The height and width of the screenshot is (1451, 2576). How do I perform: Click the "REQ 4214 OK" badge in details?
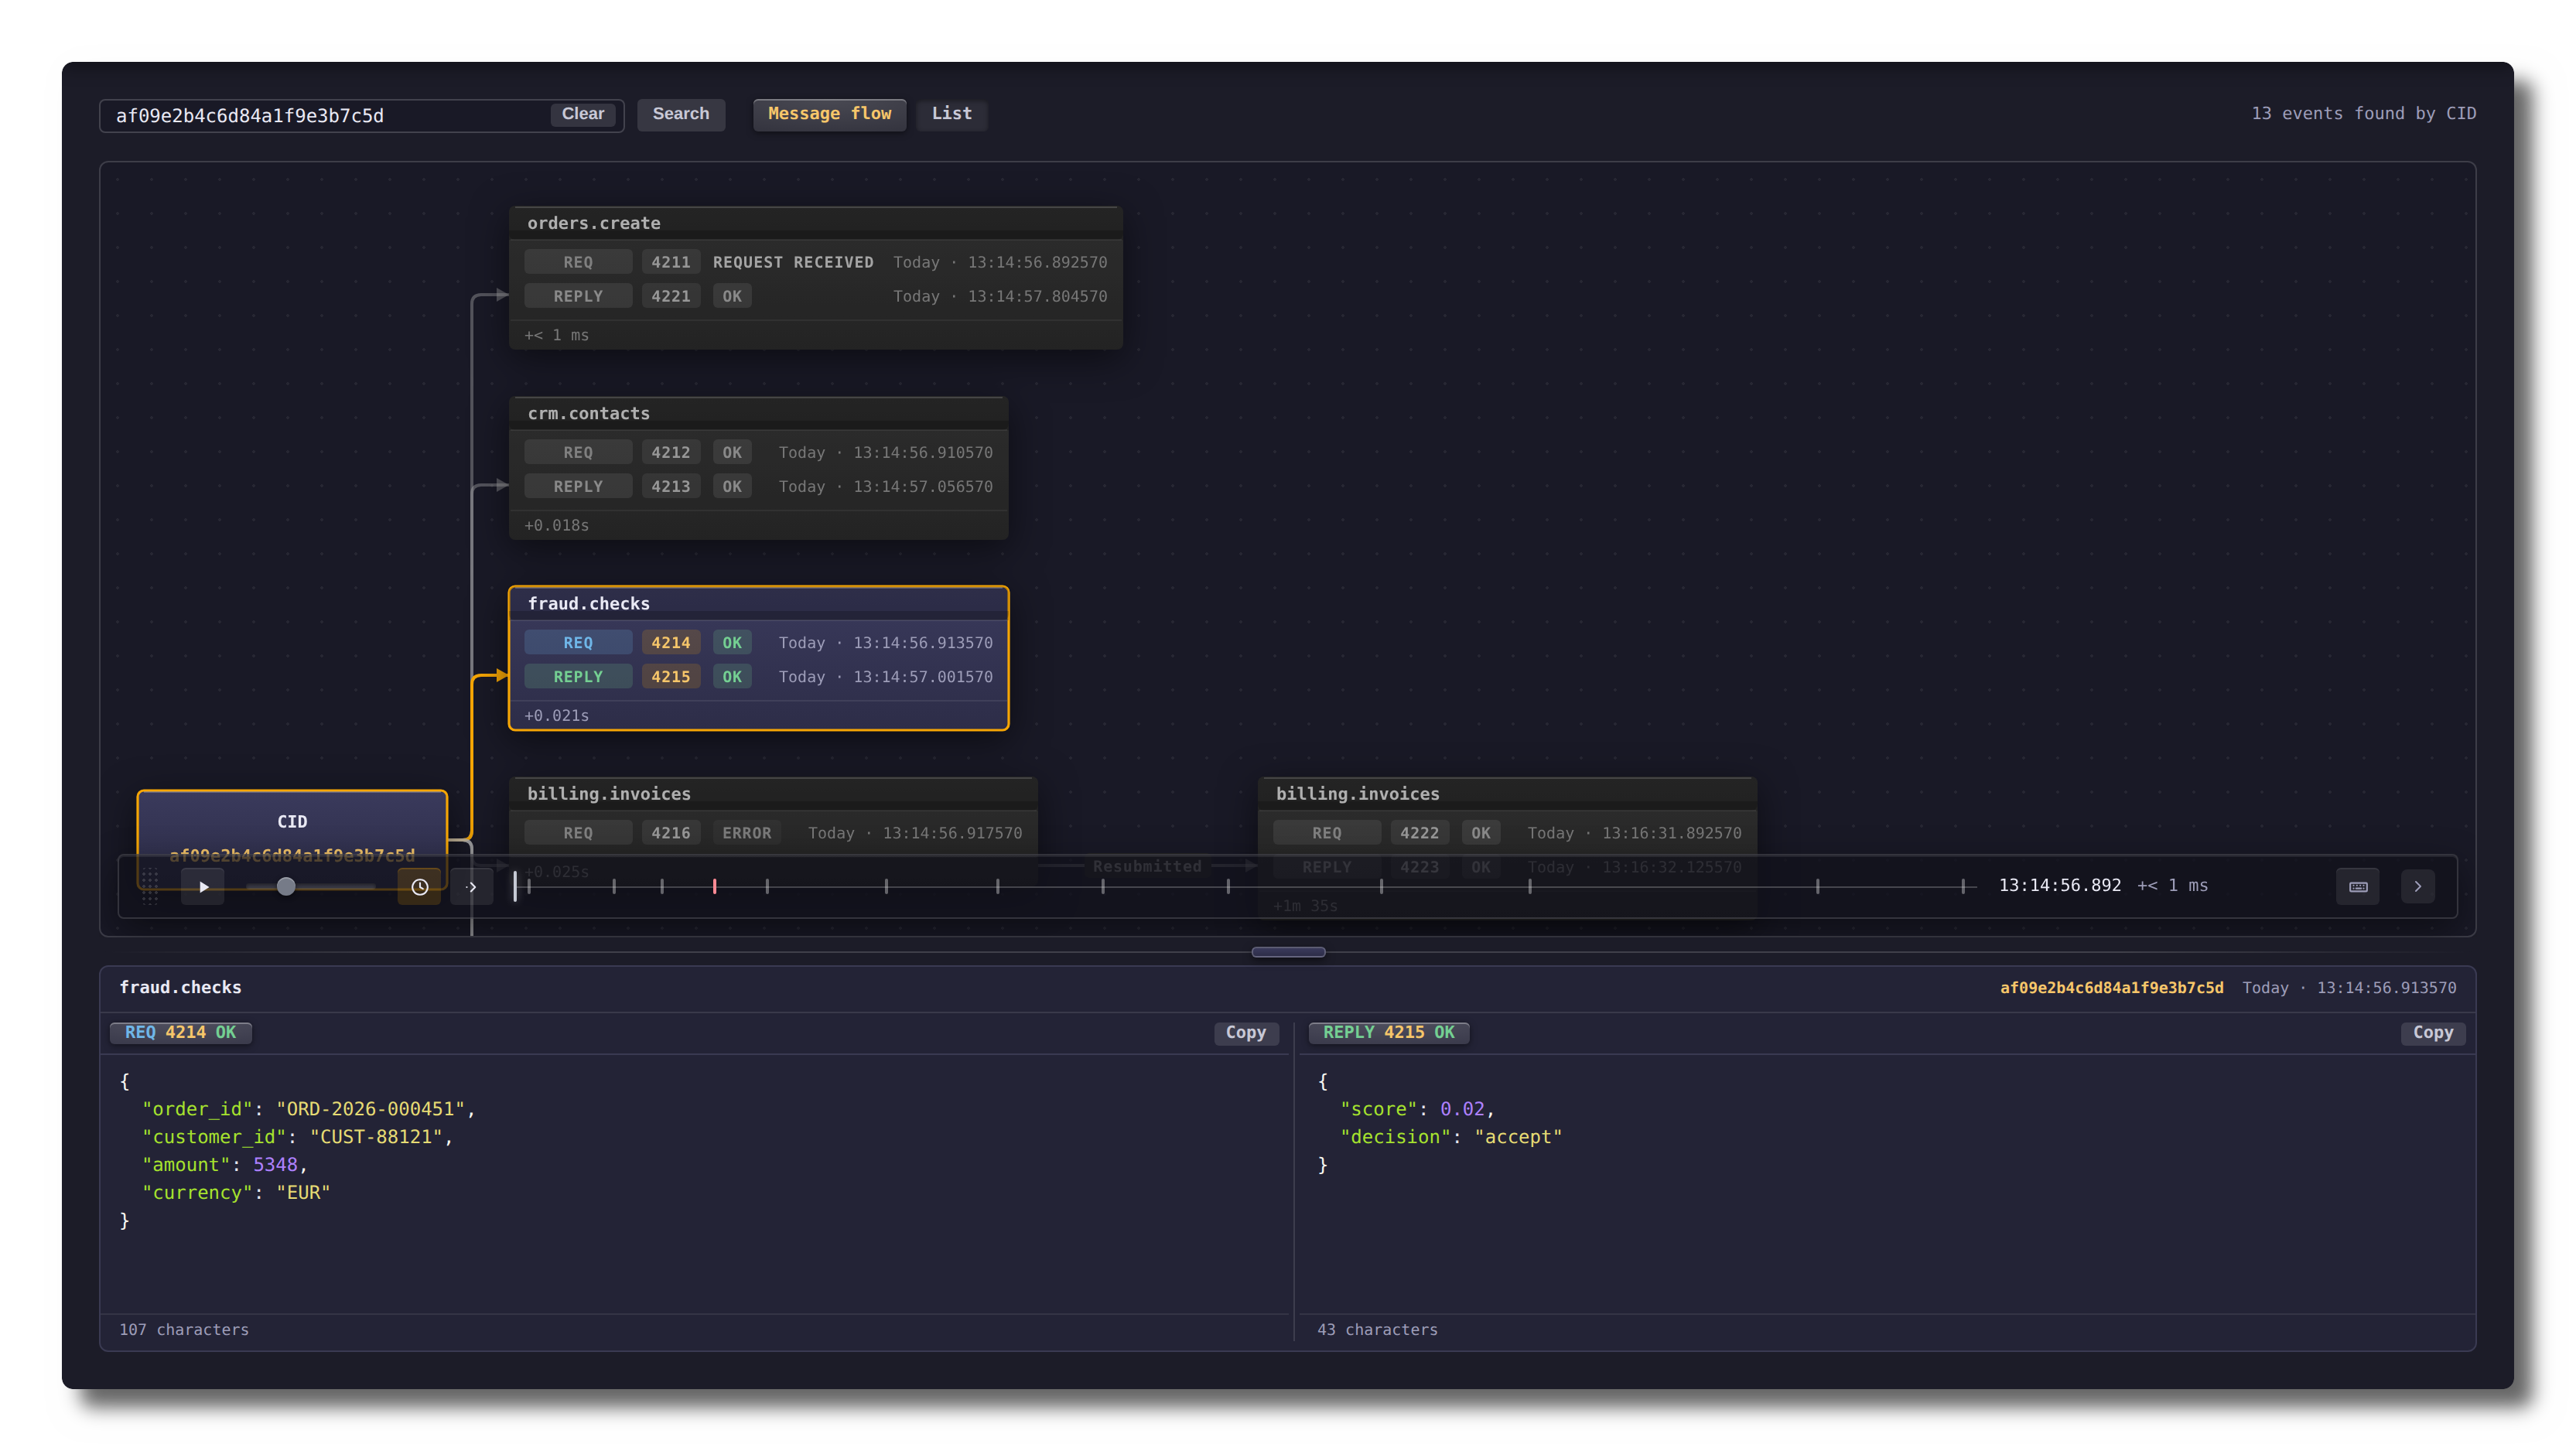(180, 1032)
